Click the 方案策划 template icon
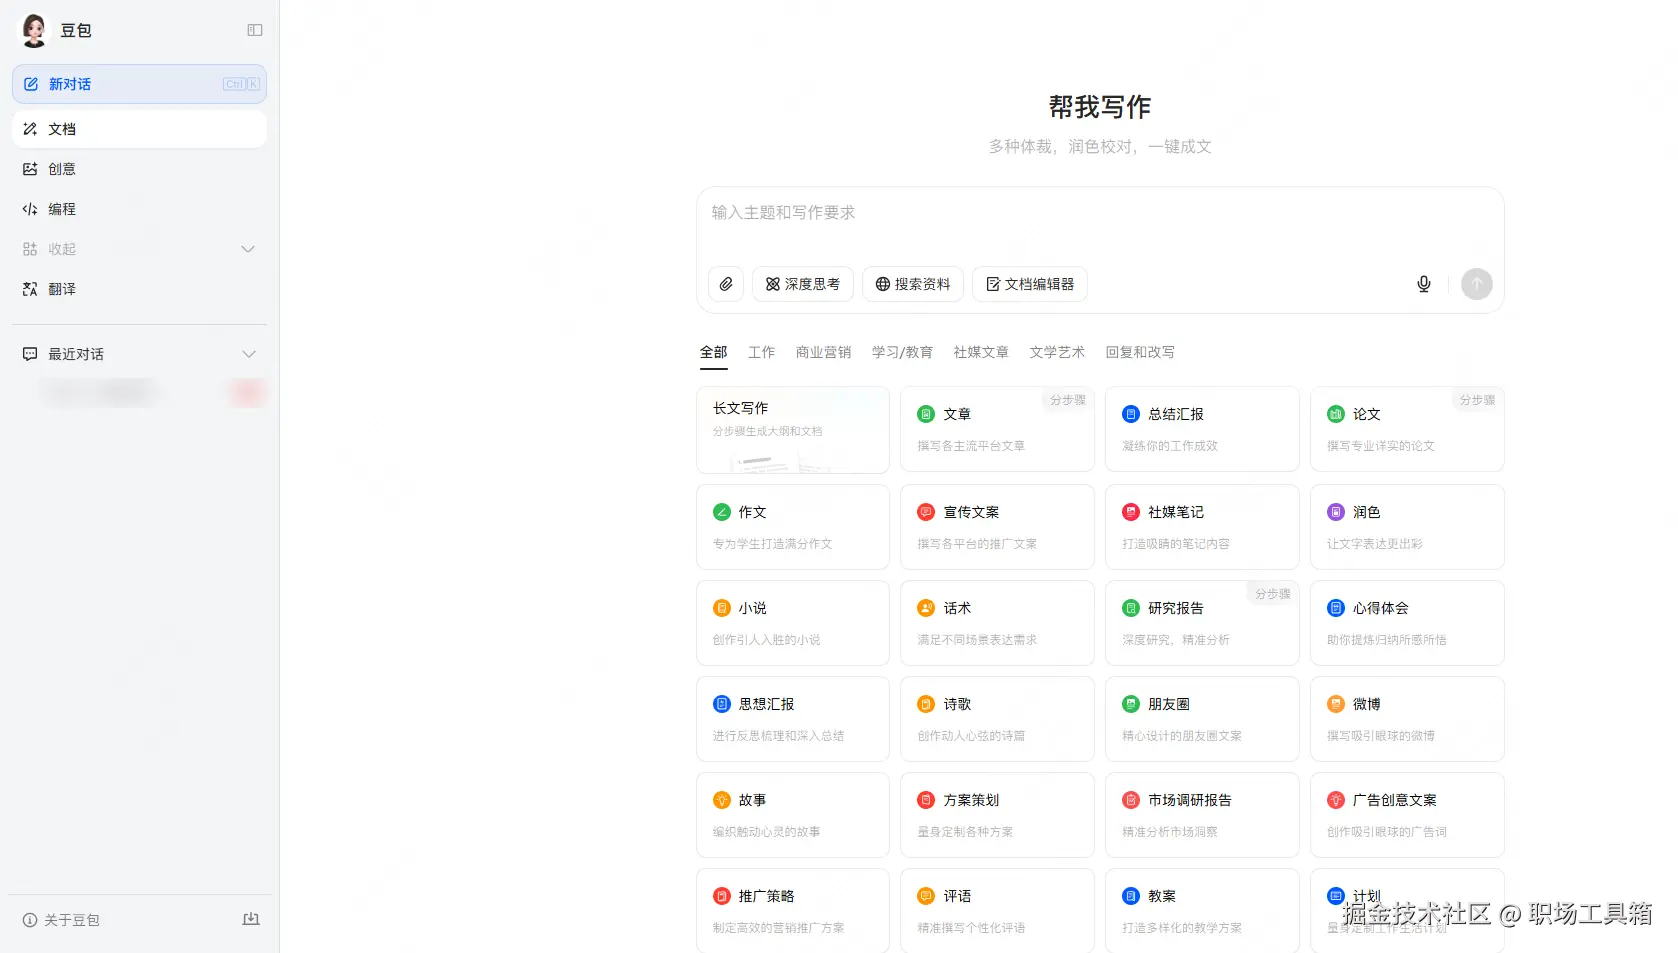This screenshot has height=953, width=1678. (926, 800)
